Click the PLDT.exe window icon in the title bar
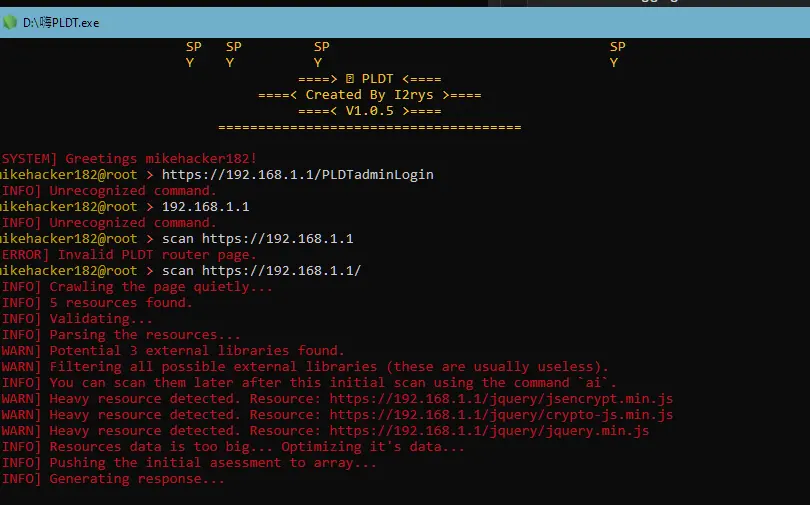Viewport: 810px width, 505px height. (9, 22)
